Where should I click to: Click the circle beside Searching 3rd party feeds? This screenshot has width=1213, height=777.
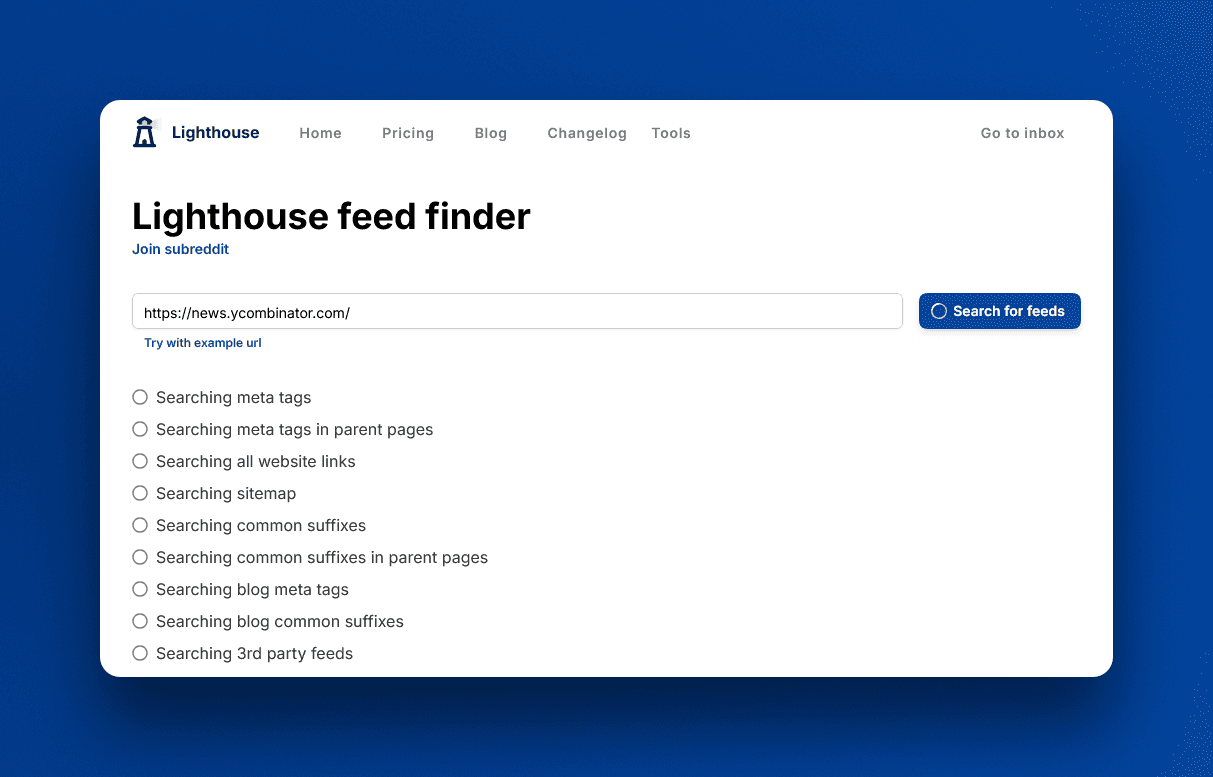click(140, 654)
